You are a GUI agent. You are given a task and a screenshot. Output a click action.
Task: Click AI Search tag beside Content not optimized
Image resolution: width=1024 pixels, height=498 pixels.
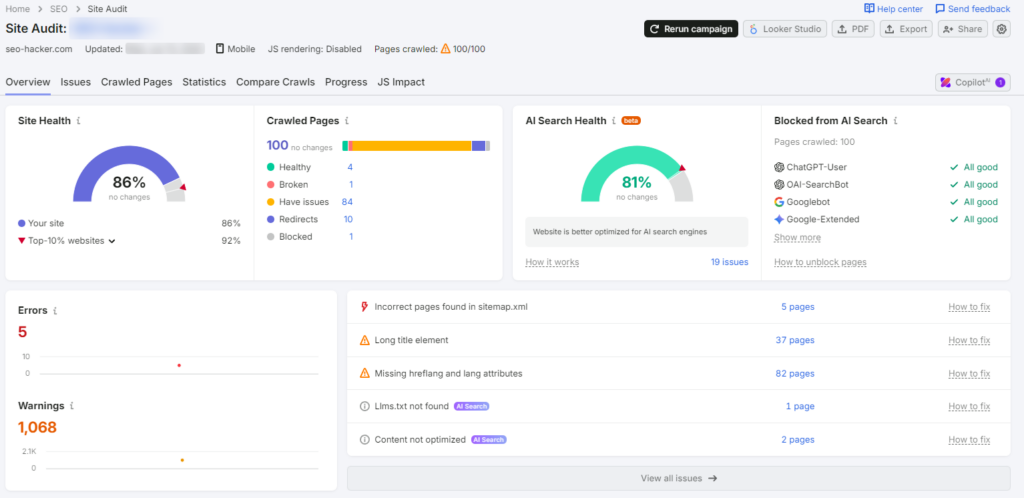pyautogui.click(x=489, y=439)
